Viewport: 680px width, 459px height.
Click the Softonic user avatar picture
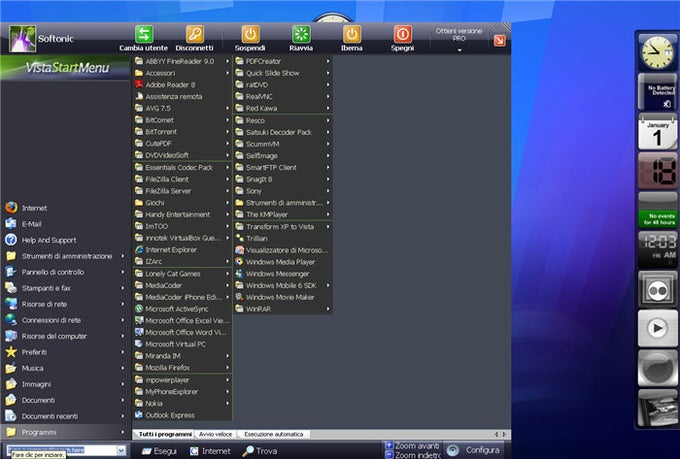pyautogui.click(x=23, y=38)
